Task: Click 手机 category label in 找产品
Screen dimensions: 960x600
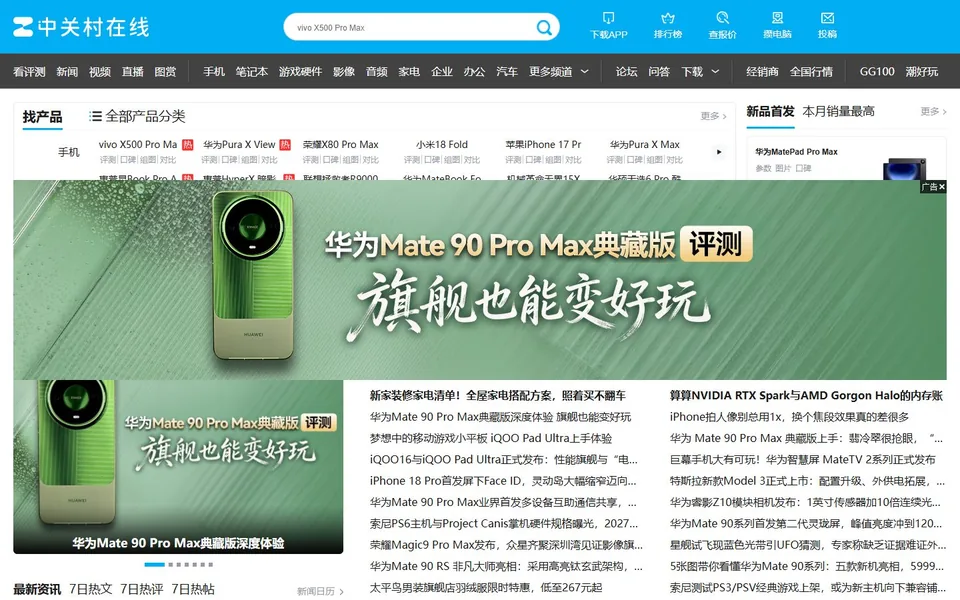Action: click(x=69, y=152)
